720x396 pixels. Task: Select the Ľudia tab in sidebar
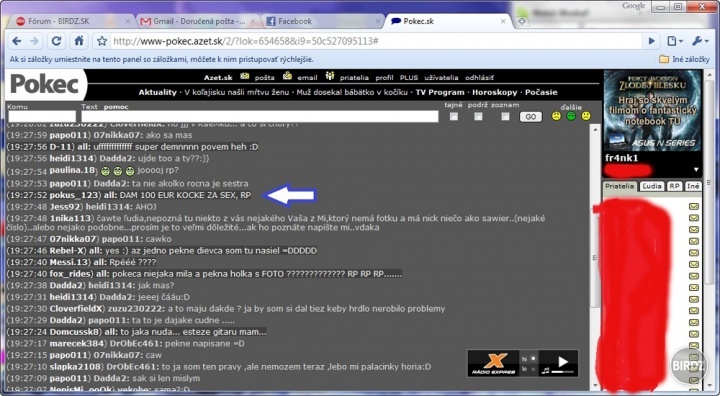pyautogui.click(x=652, y=186)
